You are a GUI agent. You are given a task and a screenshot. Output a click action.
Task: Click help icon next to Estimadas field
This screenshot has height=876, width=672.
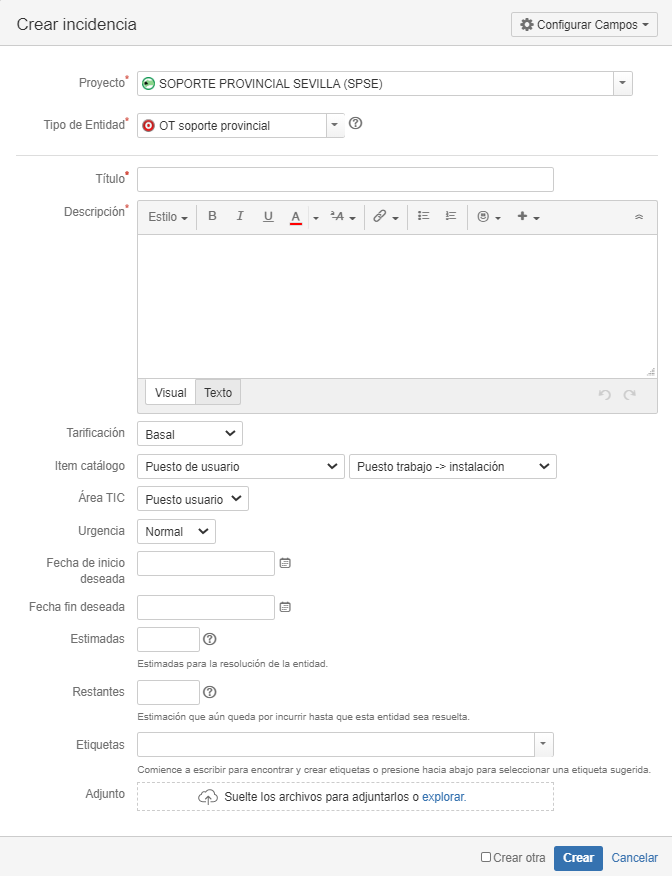pyautogui.click(x=209, y=639)
